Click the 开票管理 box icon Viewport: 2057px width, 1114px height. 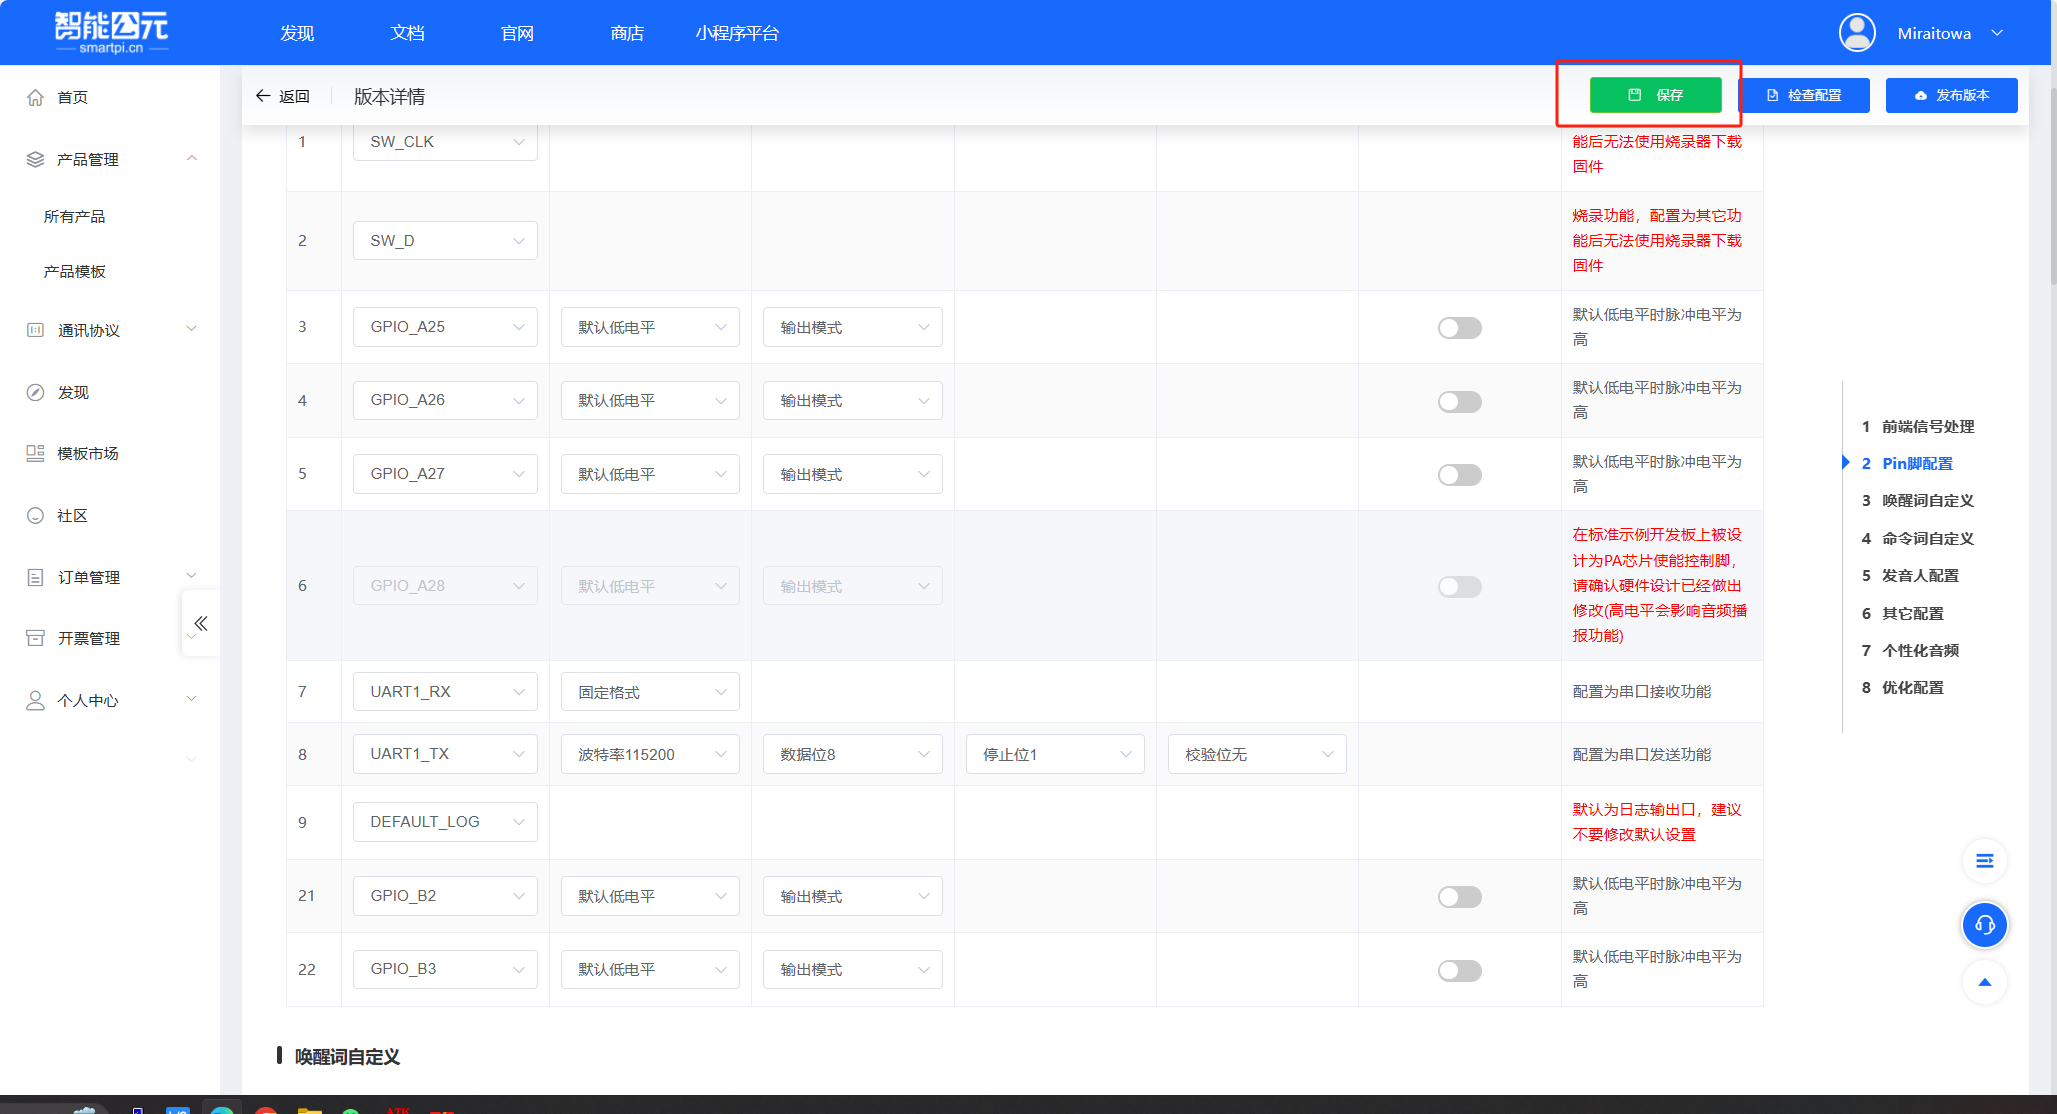pyautogui.click(x=36, y=638)
